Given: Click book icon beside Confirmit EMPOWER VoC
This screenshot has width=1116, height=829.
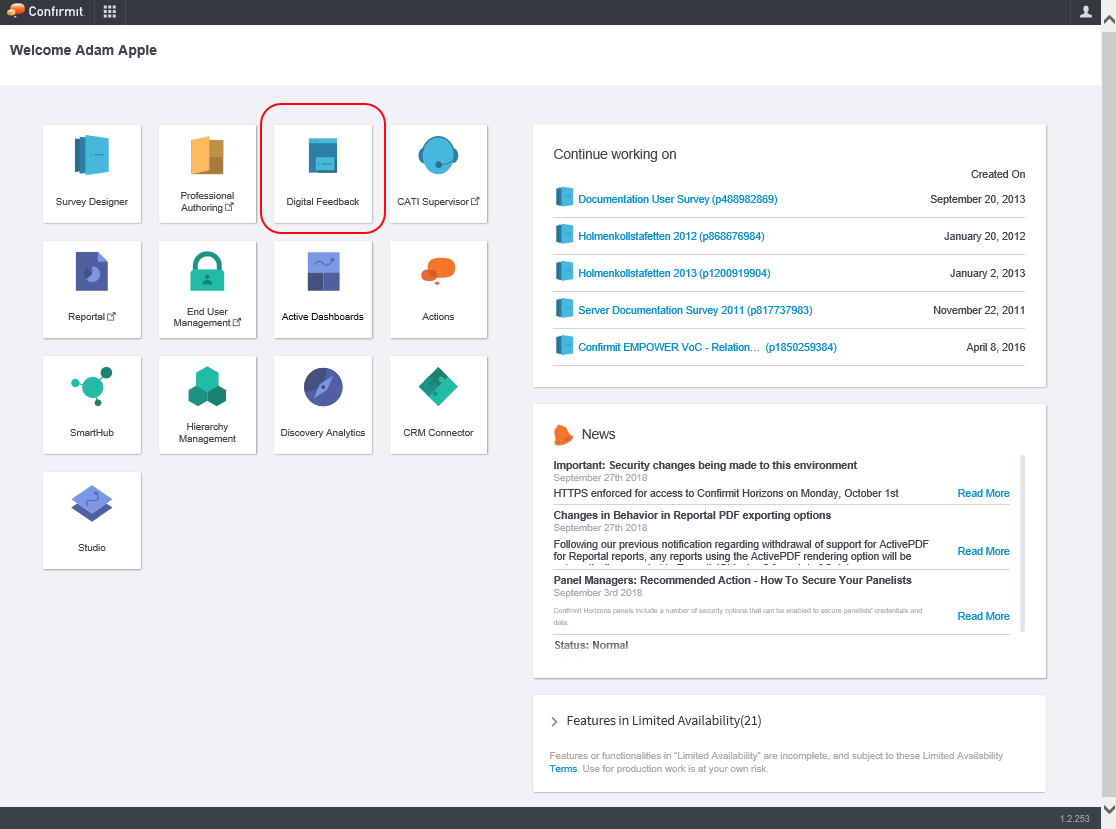Looking at the screenshot, I should [564, 345].
